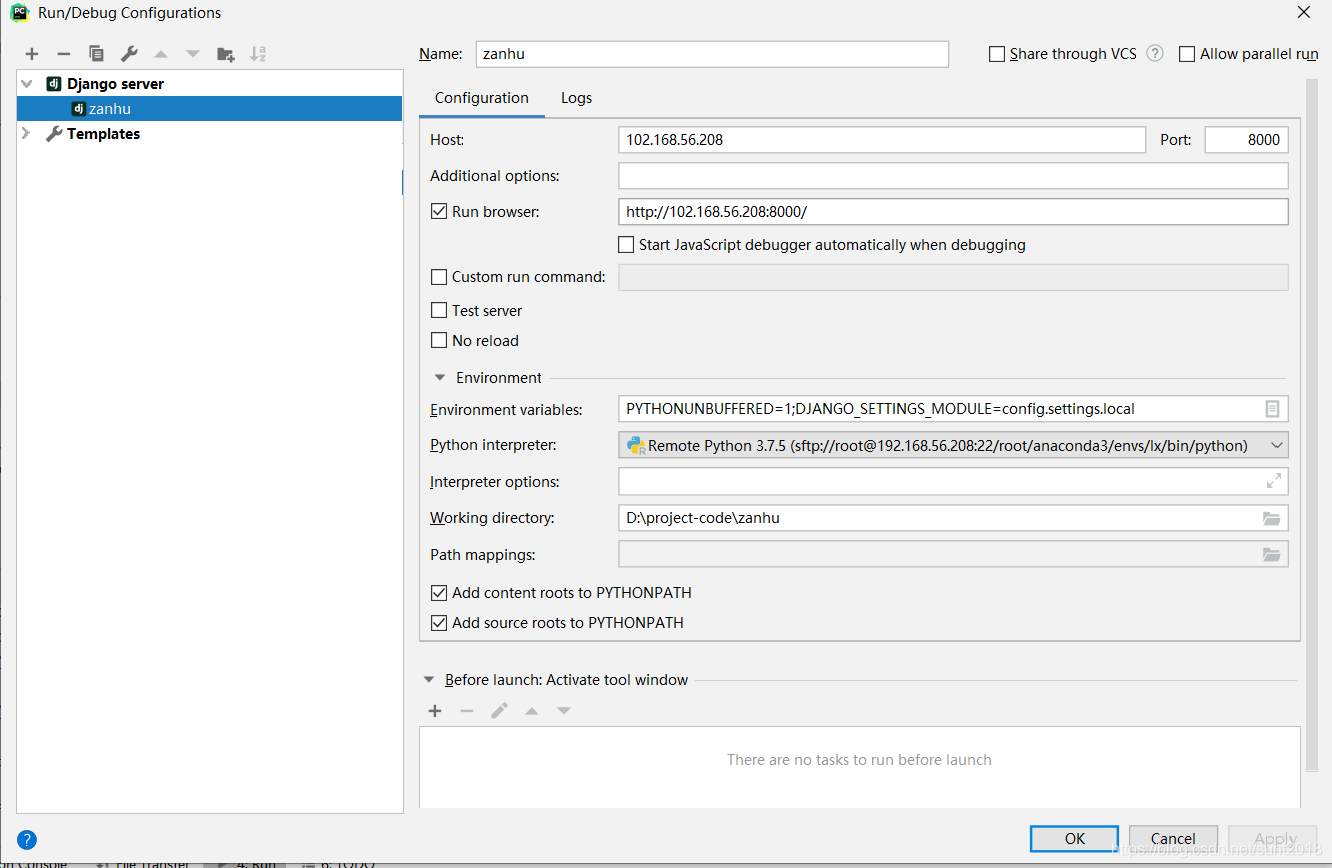The image size is (1332, 868).
Task: Toggle Add content roots to PYTHONPATH
Action: coord(438,593)
